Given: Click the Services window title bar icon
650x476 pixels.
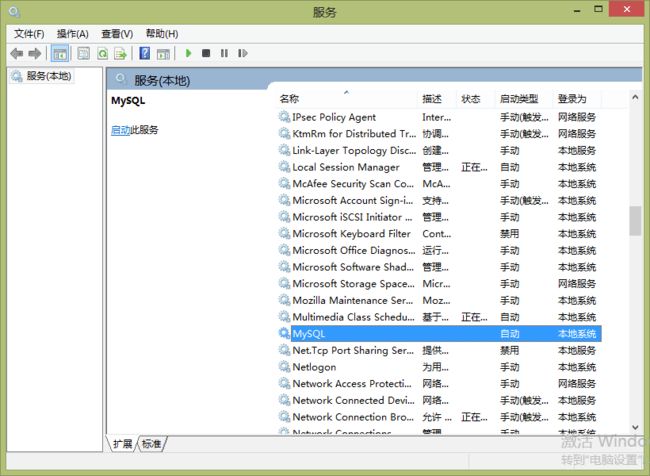Looking at the screenshot, I should click(x=14, y=12).
